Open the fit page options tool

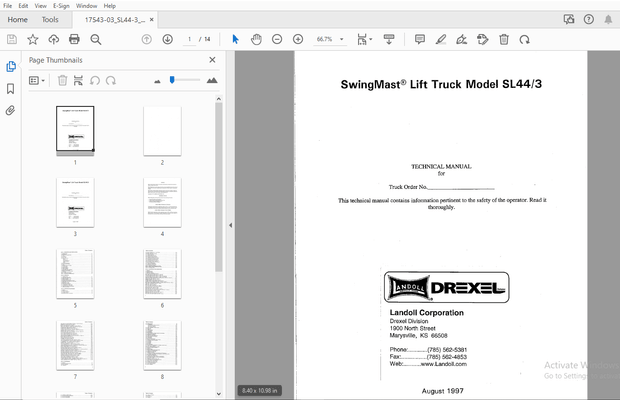click(x=364, y=39)
